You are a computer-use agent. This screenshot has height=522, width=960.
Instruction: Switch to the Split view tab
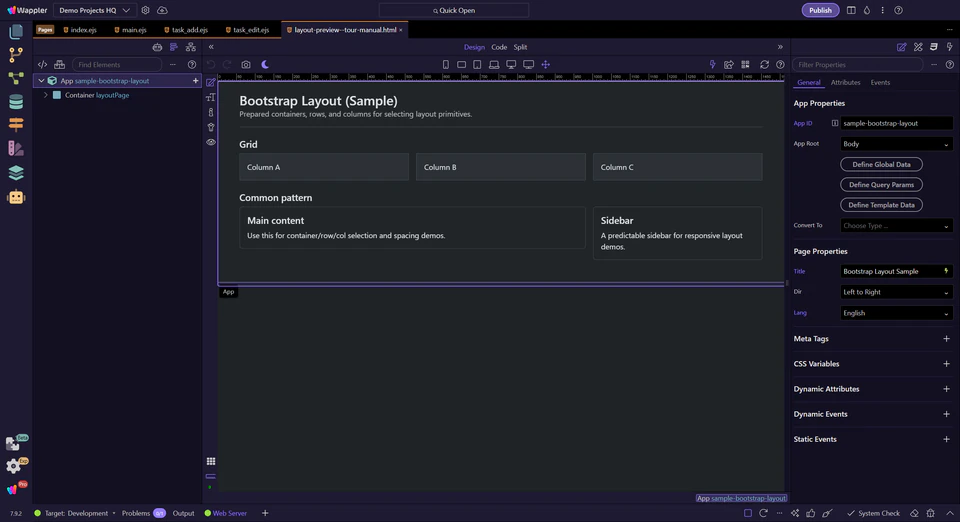tap(520, 47)
